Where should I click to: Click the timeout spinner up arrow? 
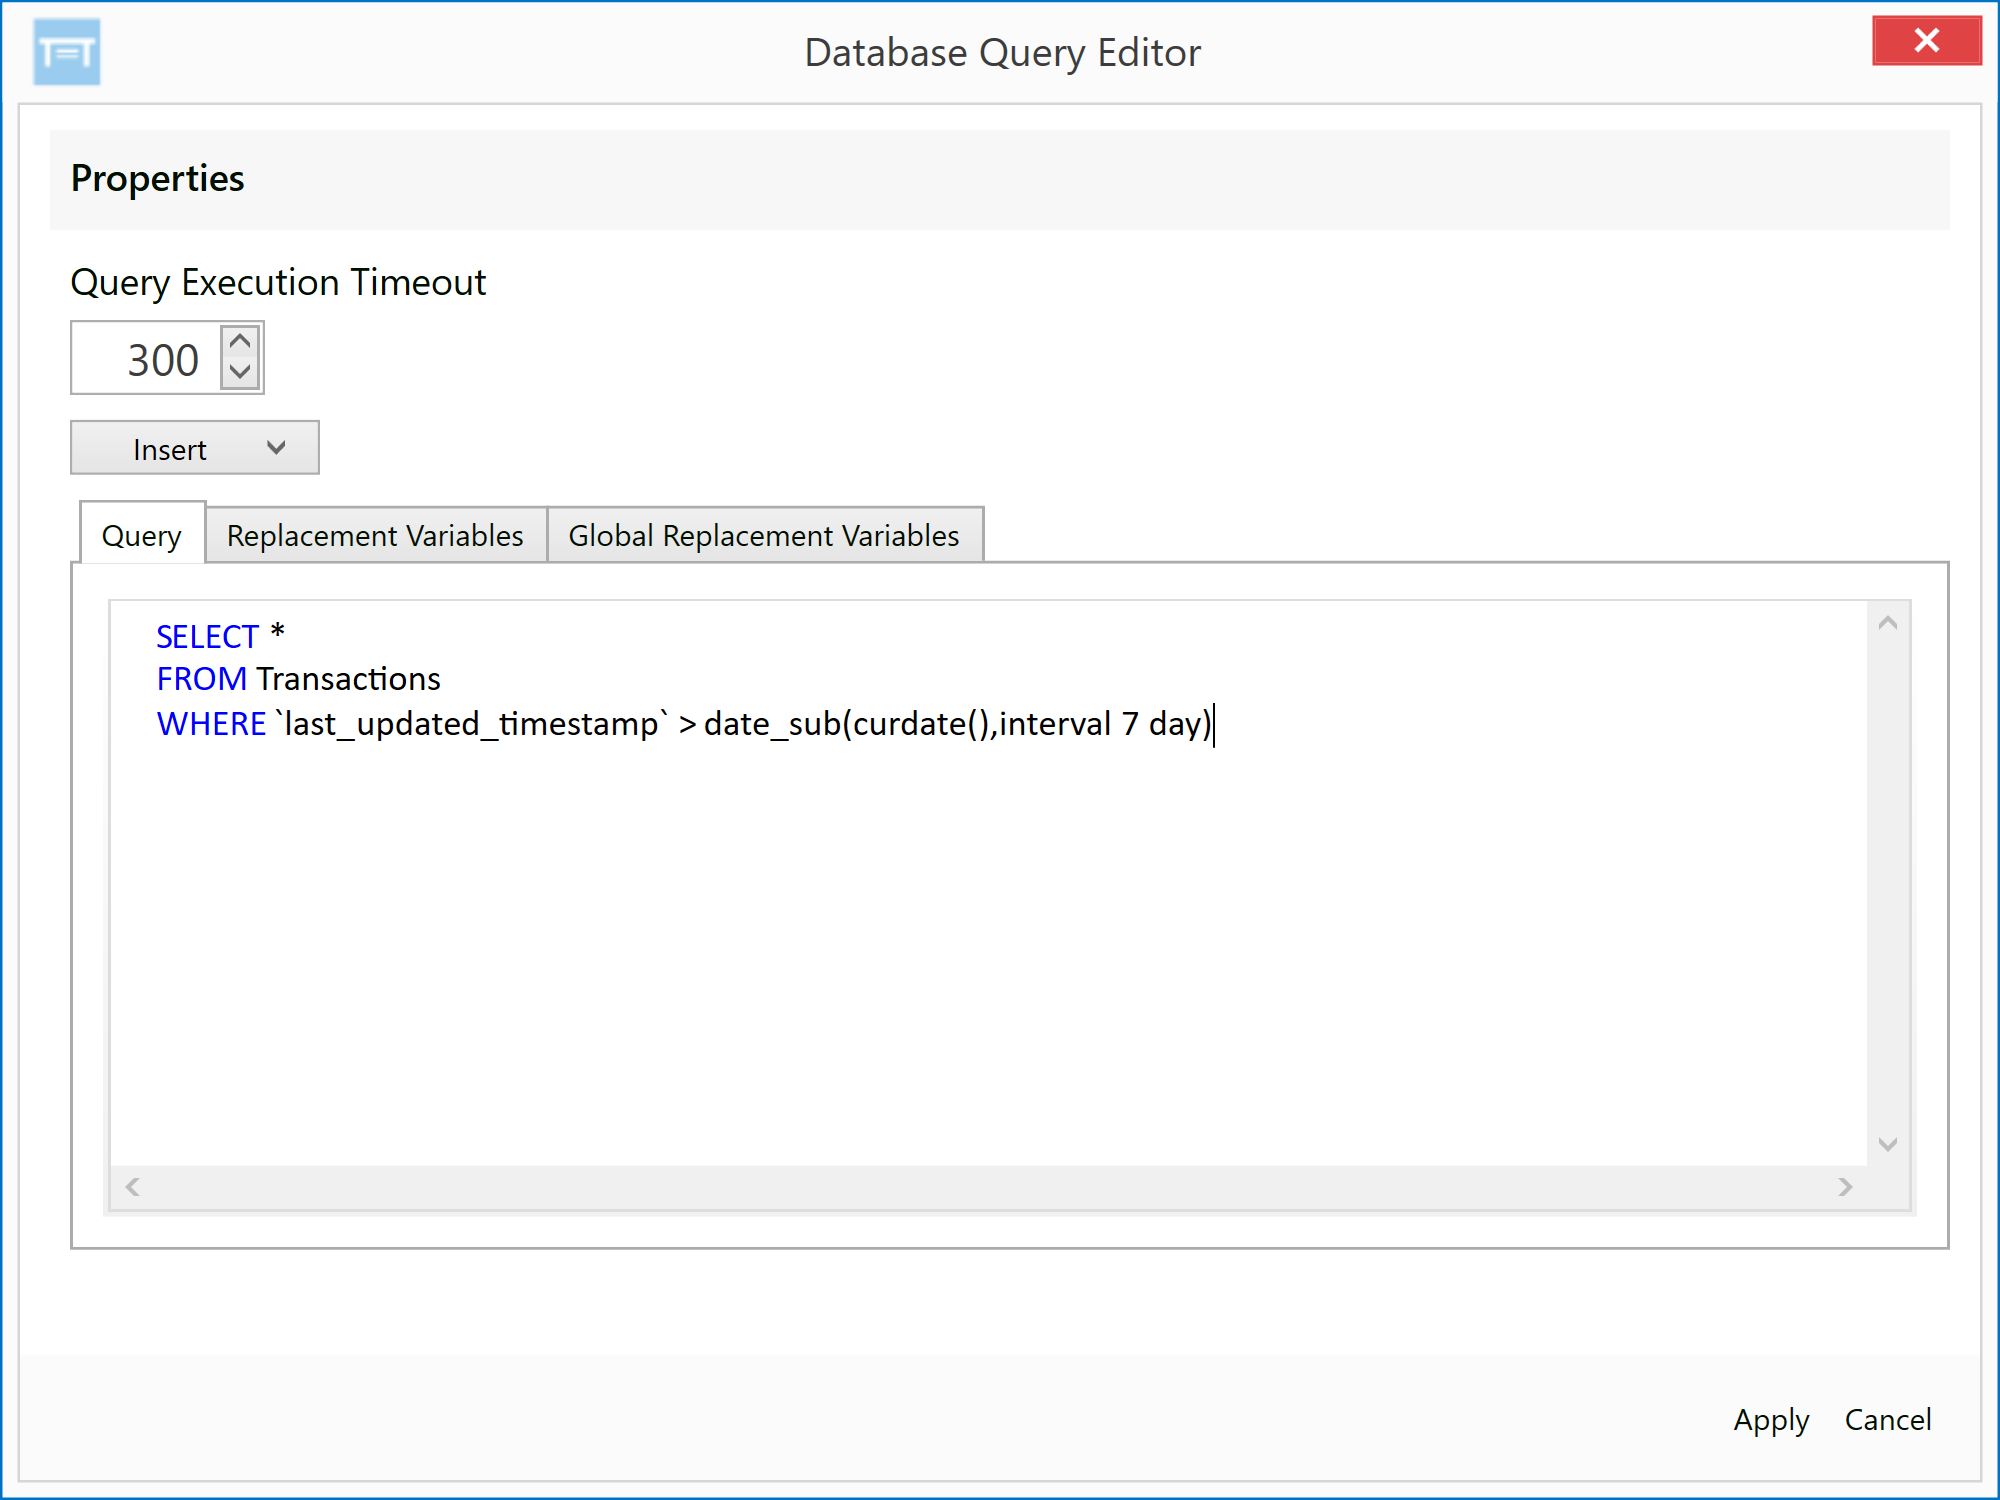[x=239, y=341]
